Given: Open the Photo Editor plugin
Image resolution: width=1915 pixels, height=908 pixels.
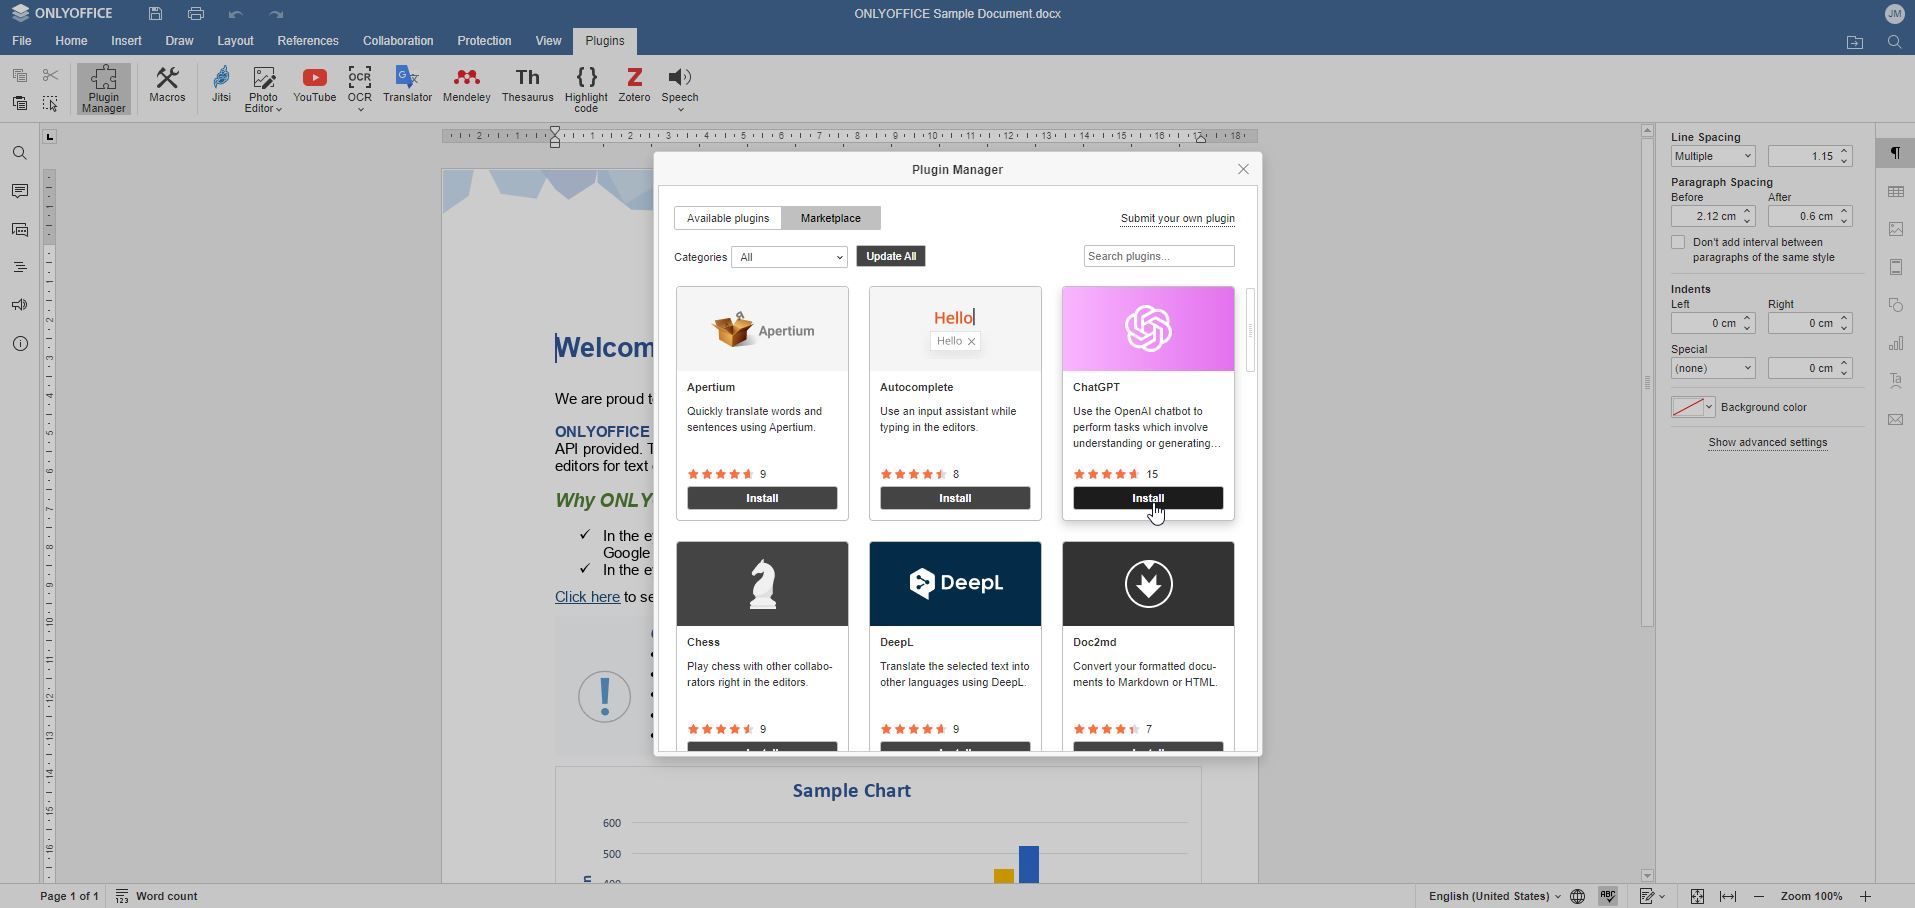Looking at the screenshot, I should click(x=262, y=86).
